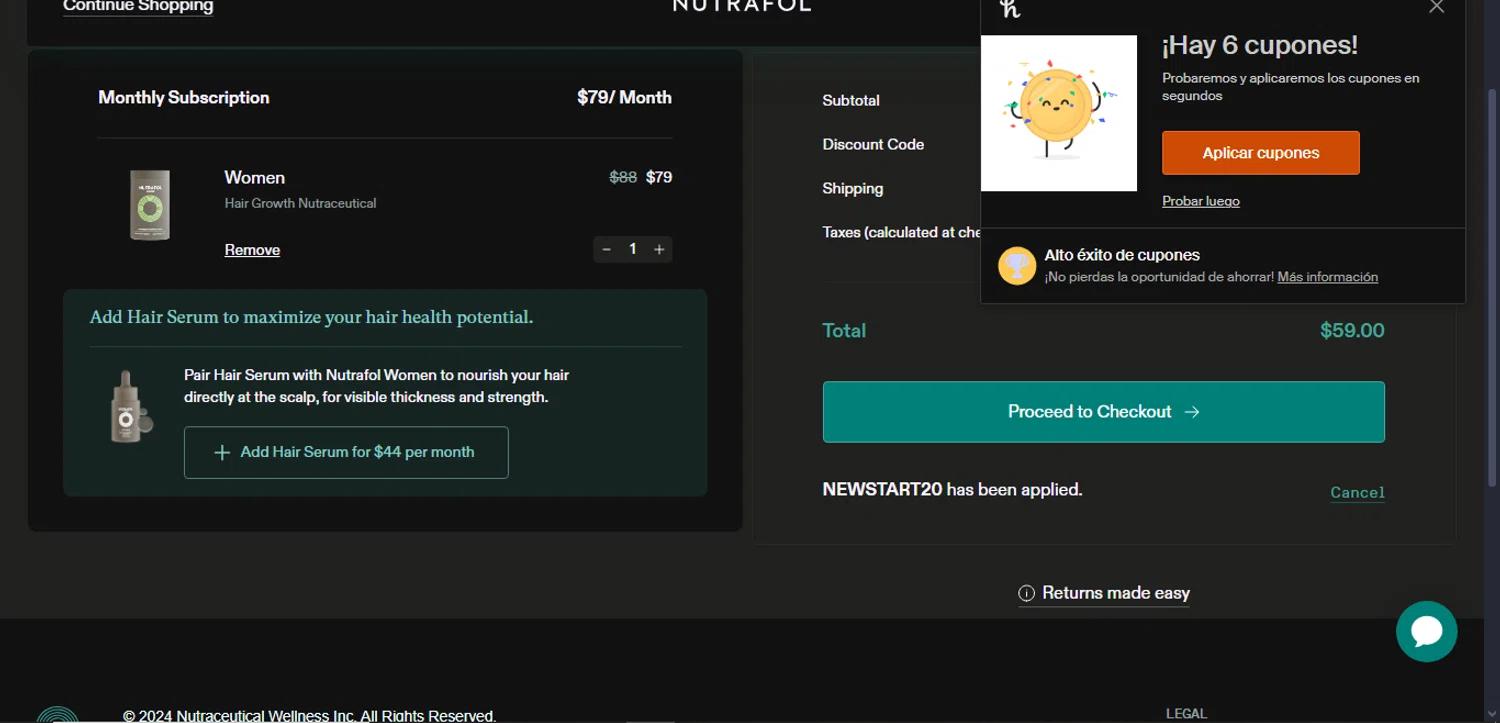Viewport: 1500px width, 723px height.
Task: Click the Alto éxito de cupones text
Action: pyautogui.click(x=1122, y=255)
